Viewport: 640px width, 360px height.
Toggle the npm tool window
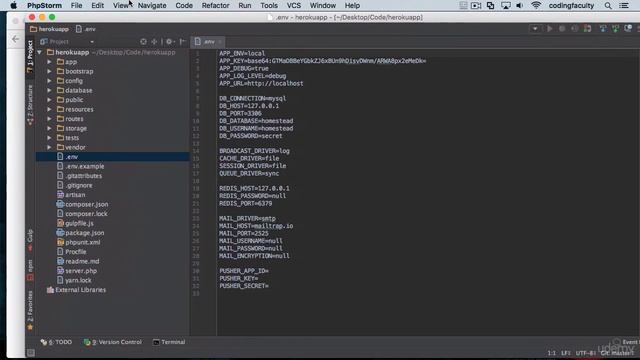pyautogui.click(x=30, y=269)
